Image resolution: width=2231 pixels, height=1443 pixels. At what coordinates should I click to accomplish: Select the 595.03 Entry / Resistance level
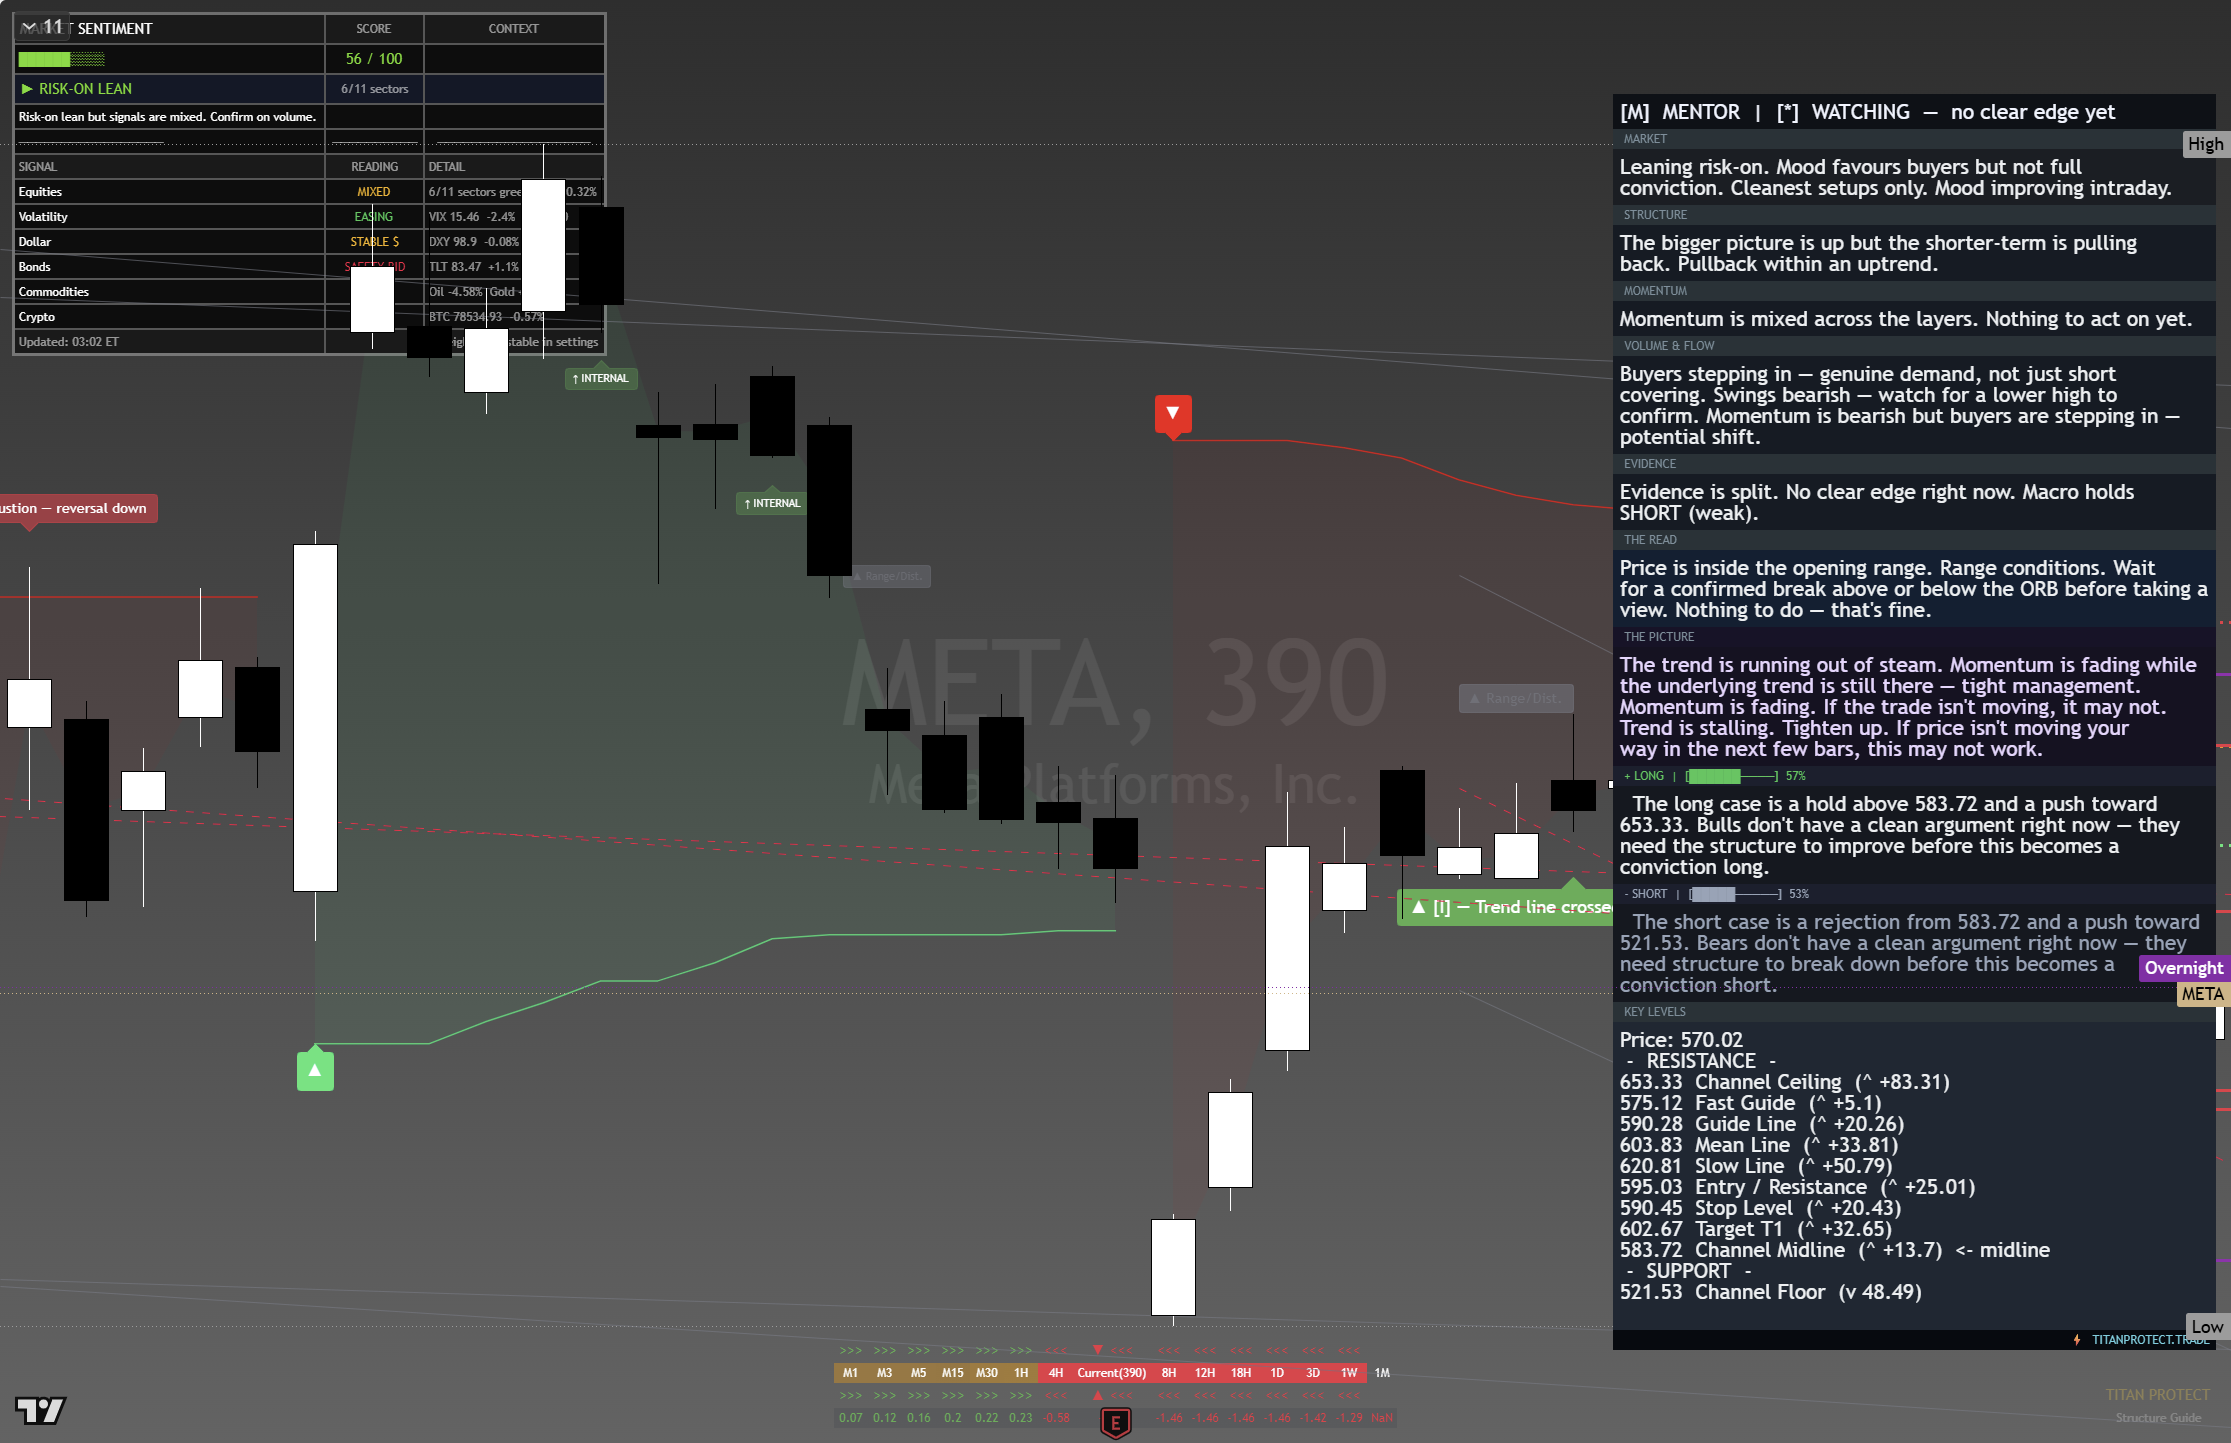pyautogui.click(x=1797, y=1187)
